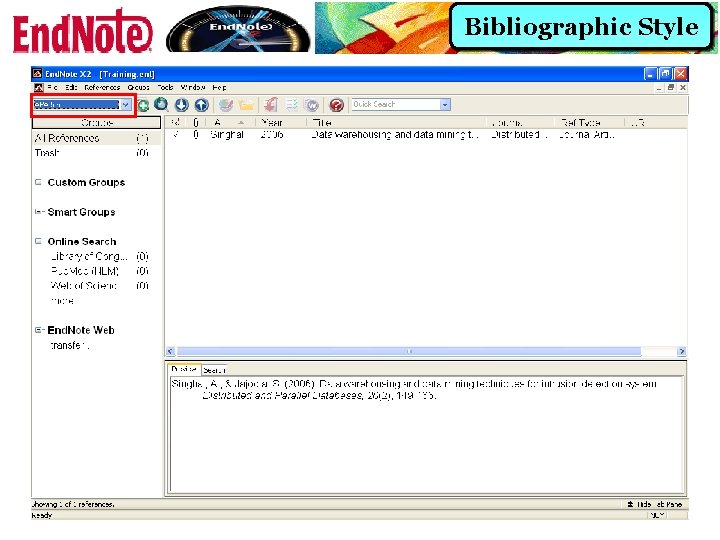This screenshot has height=540, width=720.
Task: Open the Quick Search dropdown arrow
Action: point(445,105)
